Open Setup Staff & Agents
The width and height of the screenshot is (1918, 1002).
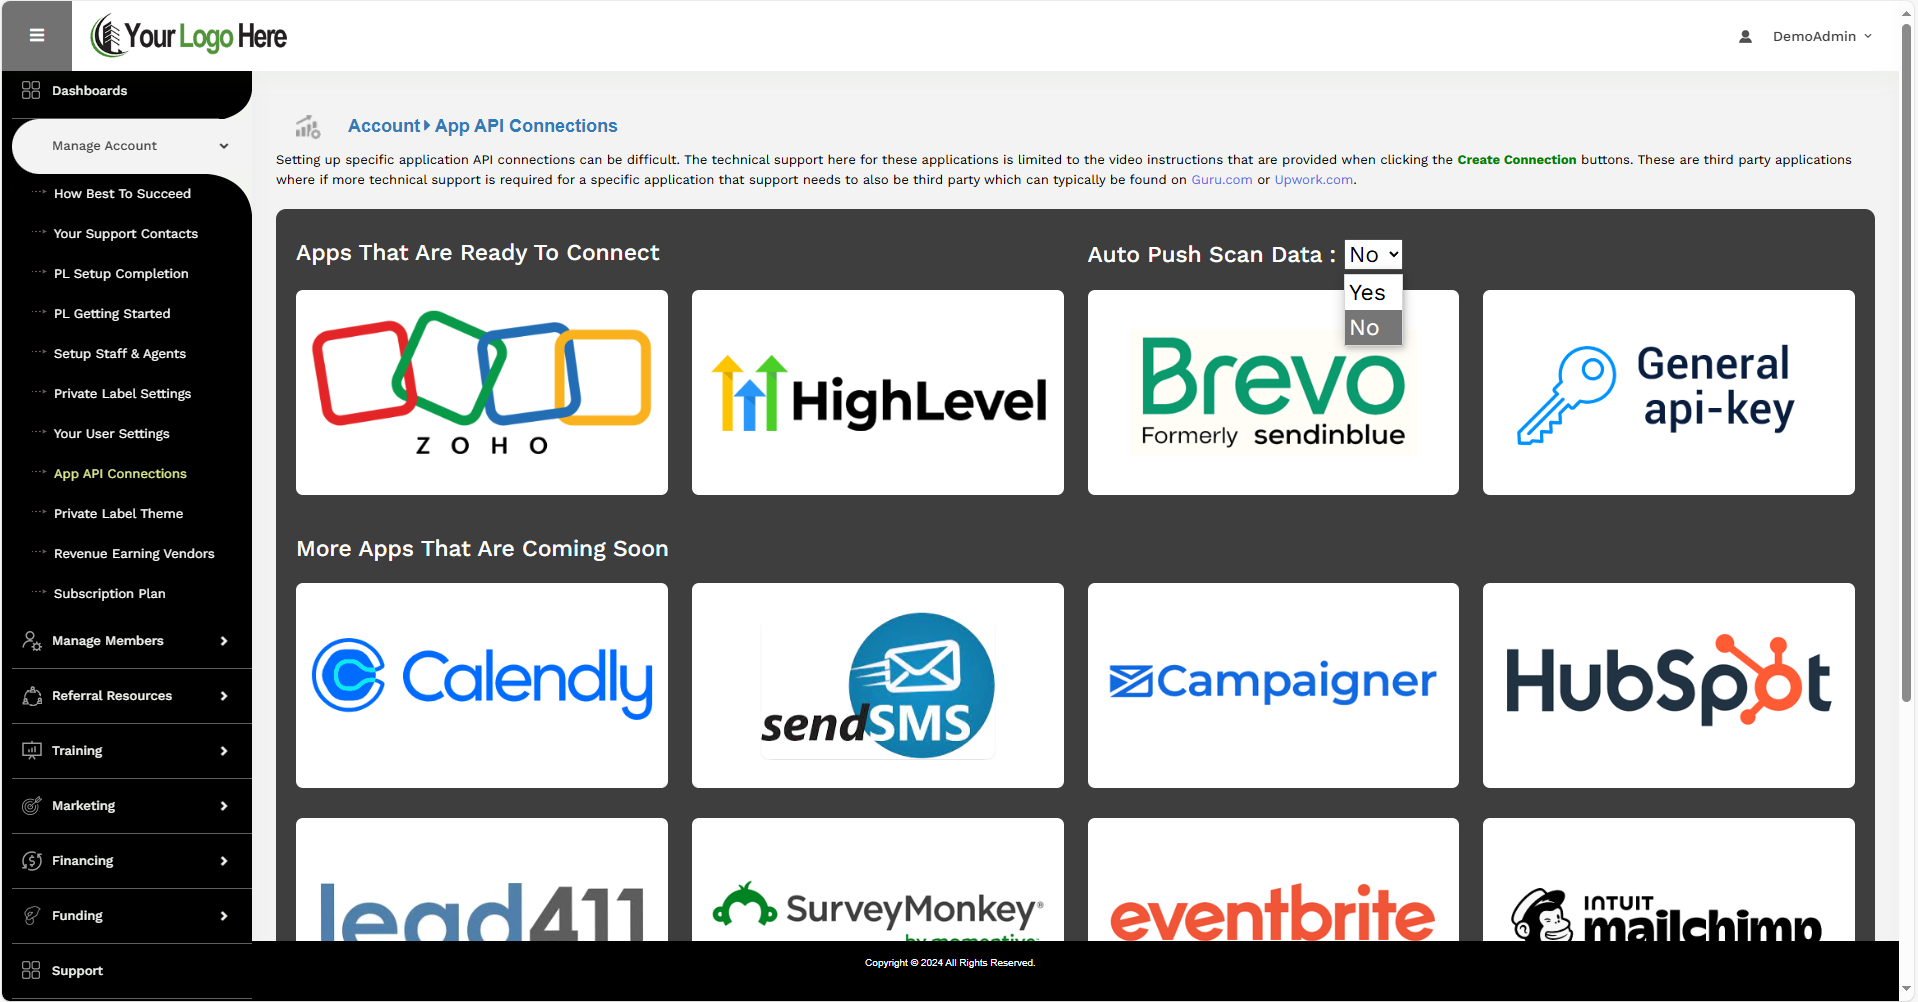[120, 354]
